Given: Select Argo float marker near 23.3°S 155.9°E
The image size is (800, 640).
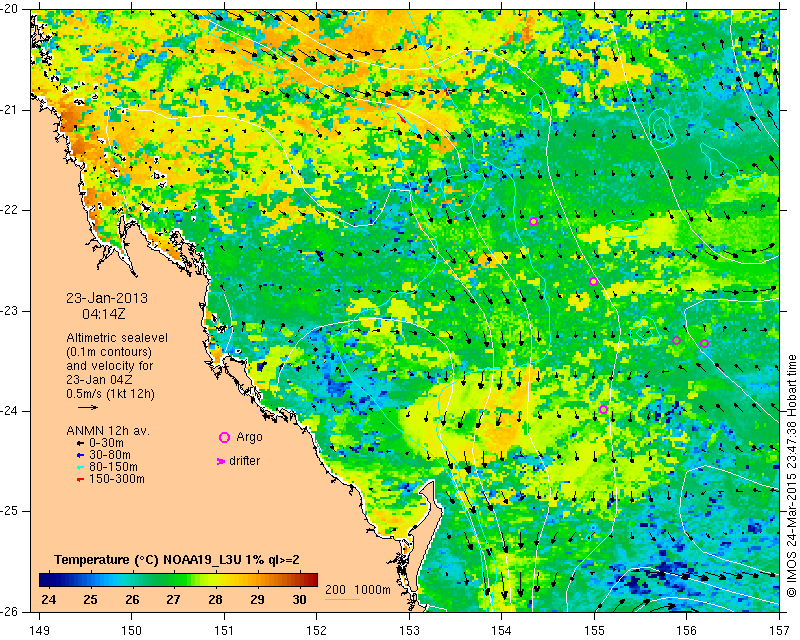Looking at the screenshot, I should pos(677,340).
